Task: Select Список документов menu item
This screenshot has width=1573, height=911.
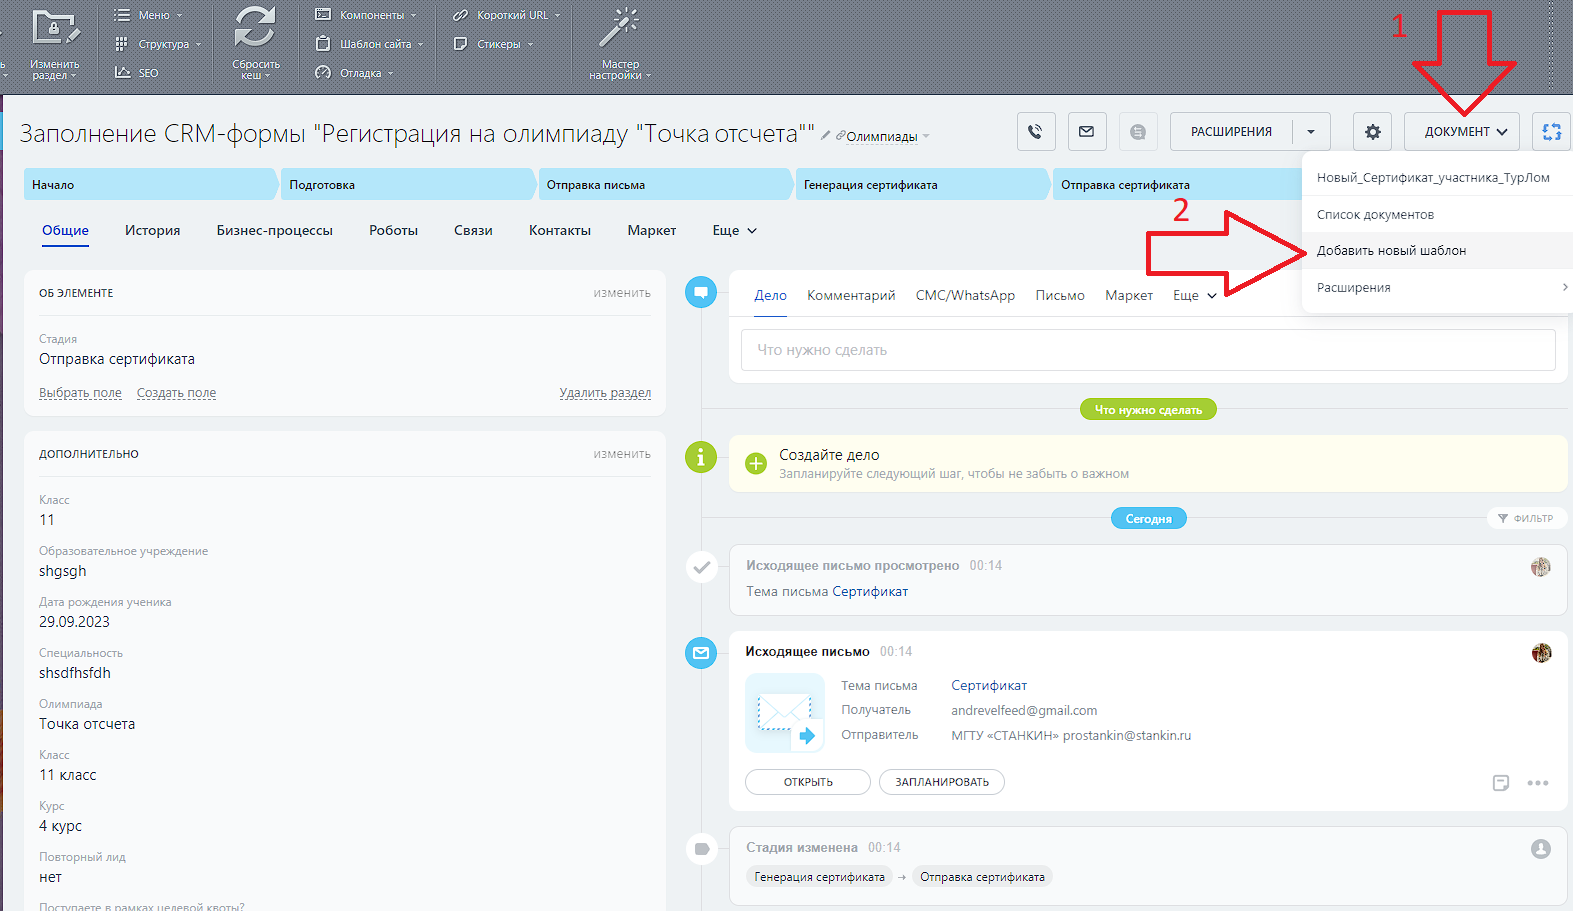Action: click(x=1437, y=214)
